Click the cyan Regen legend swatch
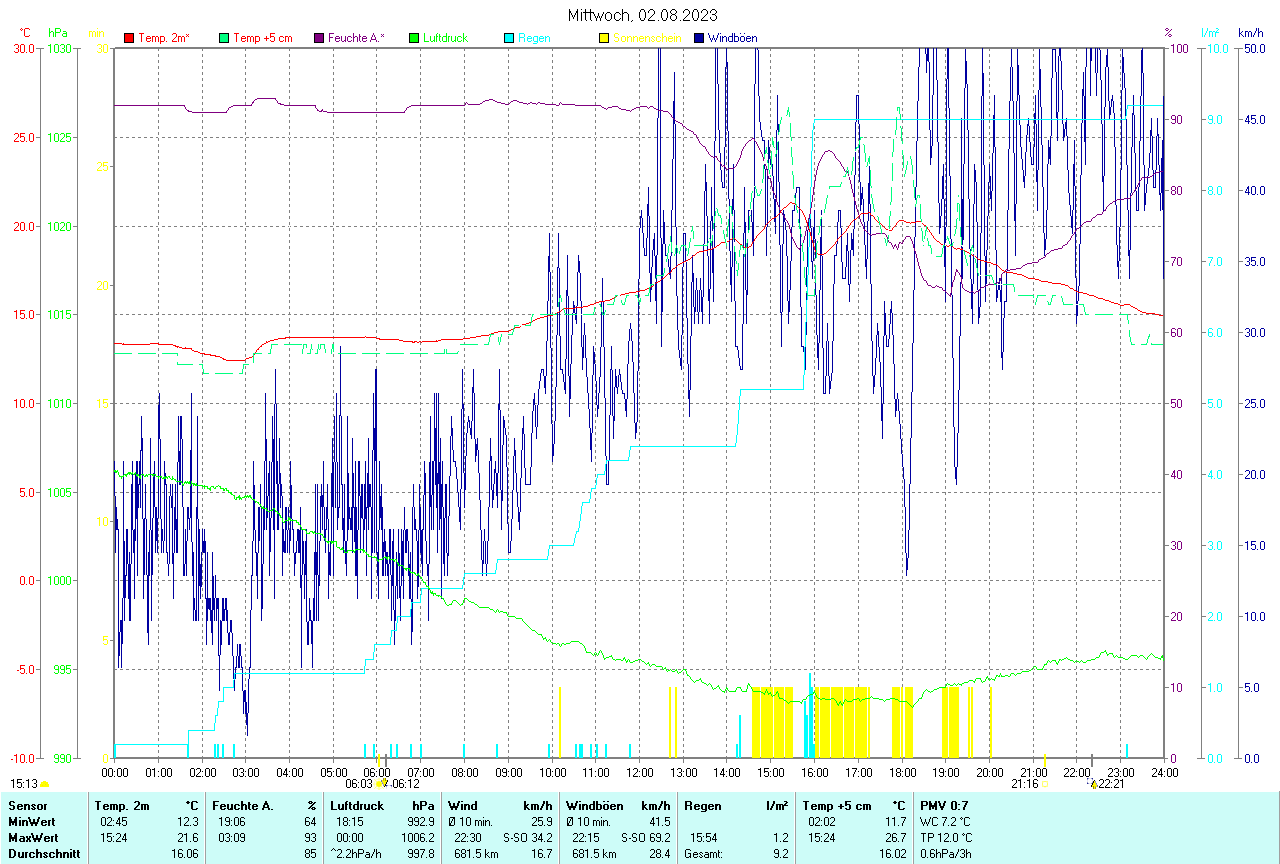The width and height of the screenshot is (1280, 864). pyautogui.click(x=510, y=38)
